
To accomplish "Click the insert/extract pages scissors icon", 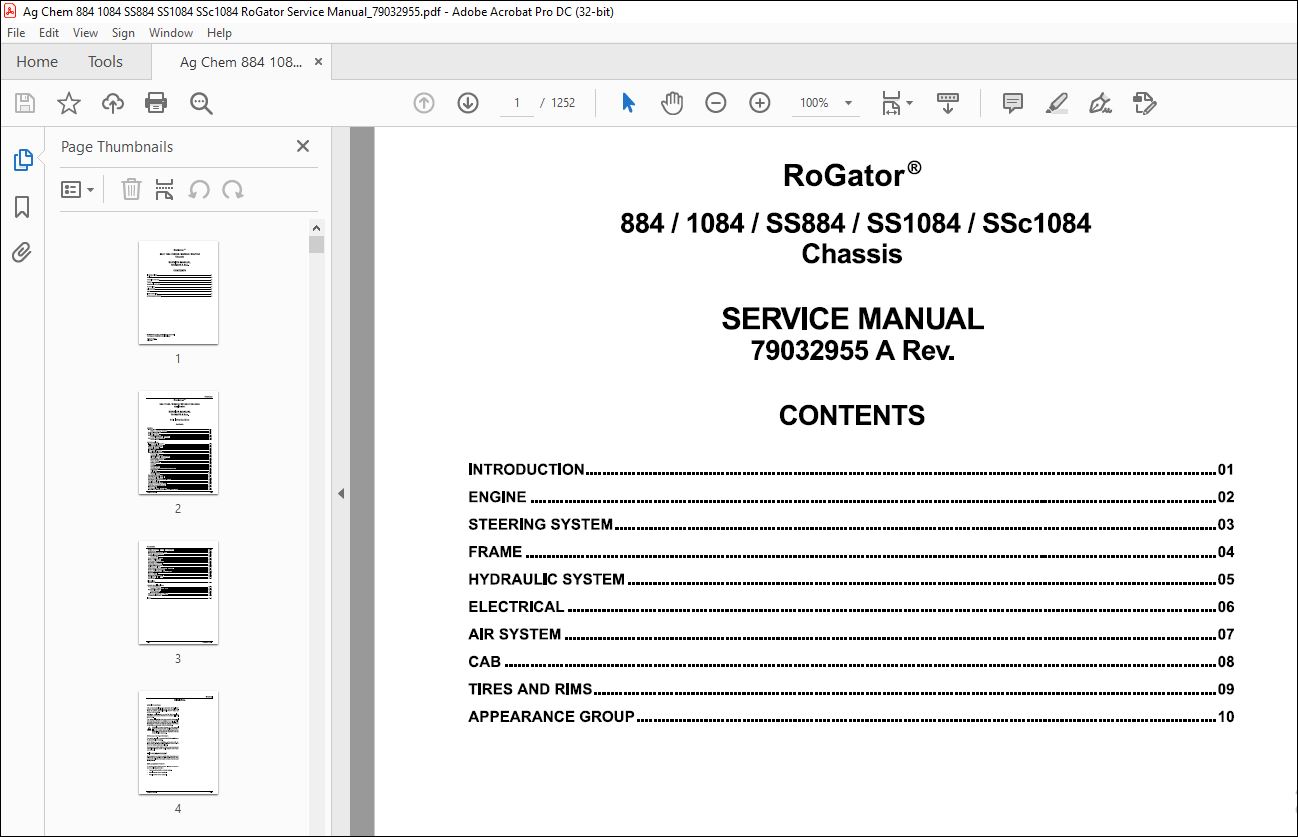I will coord(165,190).
